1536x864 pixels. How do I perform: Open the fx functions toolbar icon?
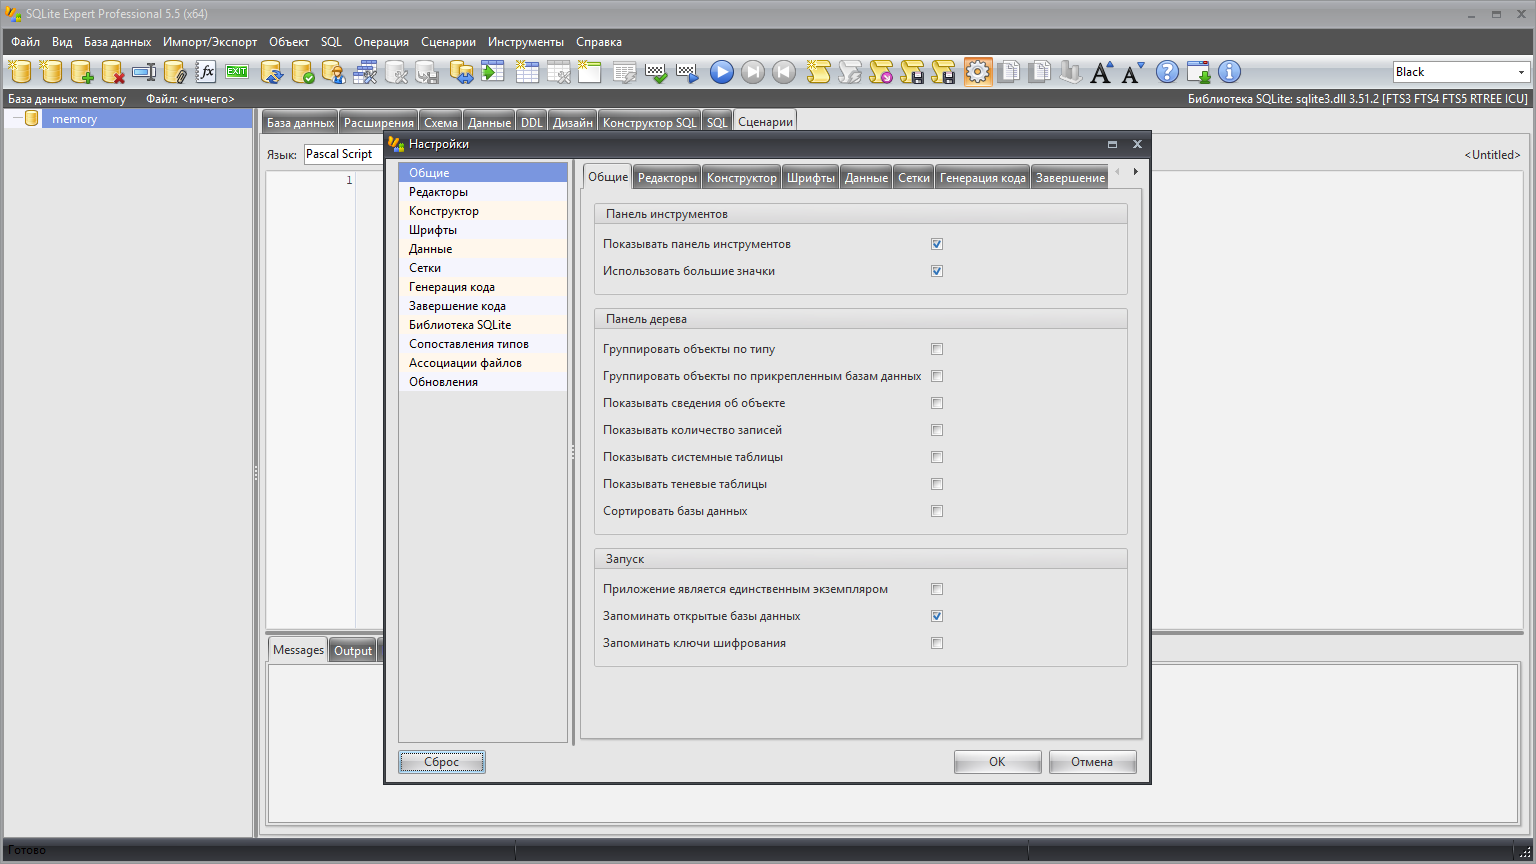coord(206,72)
